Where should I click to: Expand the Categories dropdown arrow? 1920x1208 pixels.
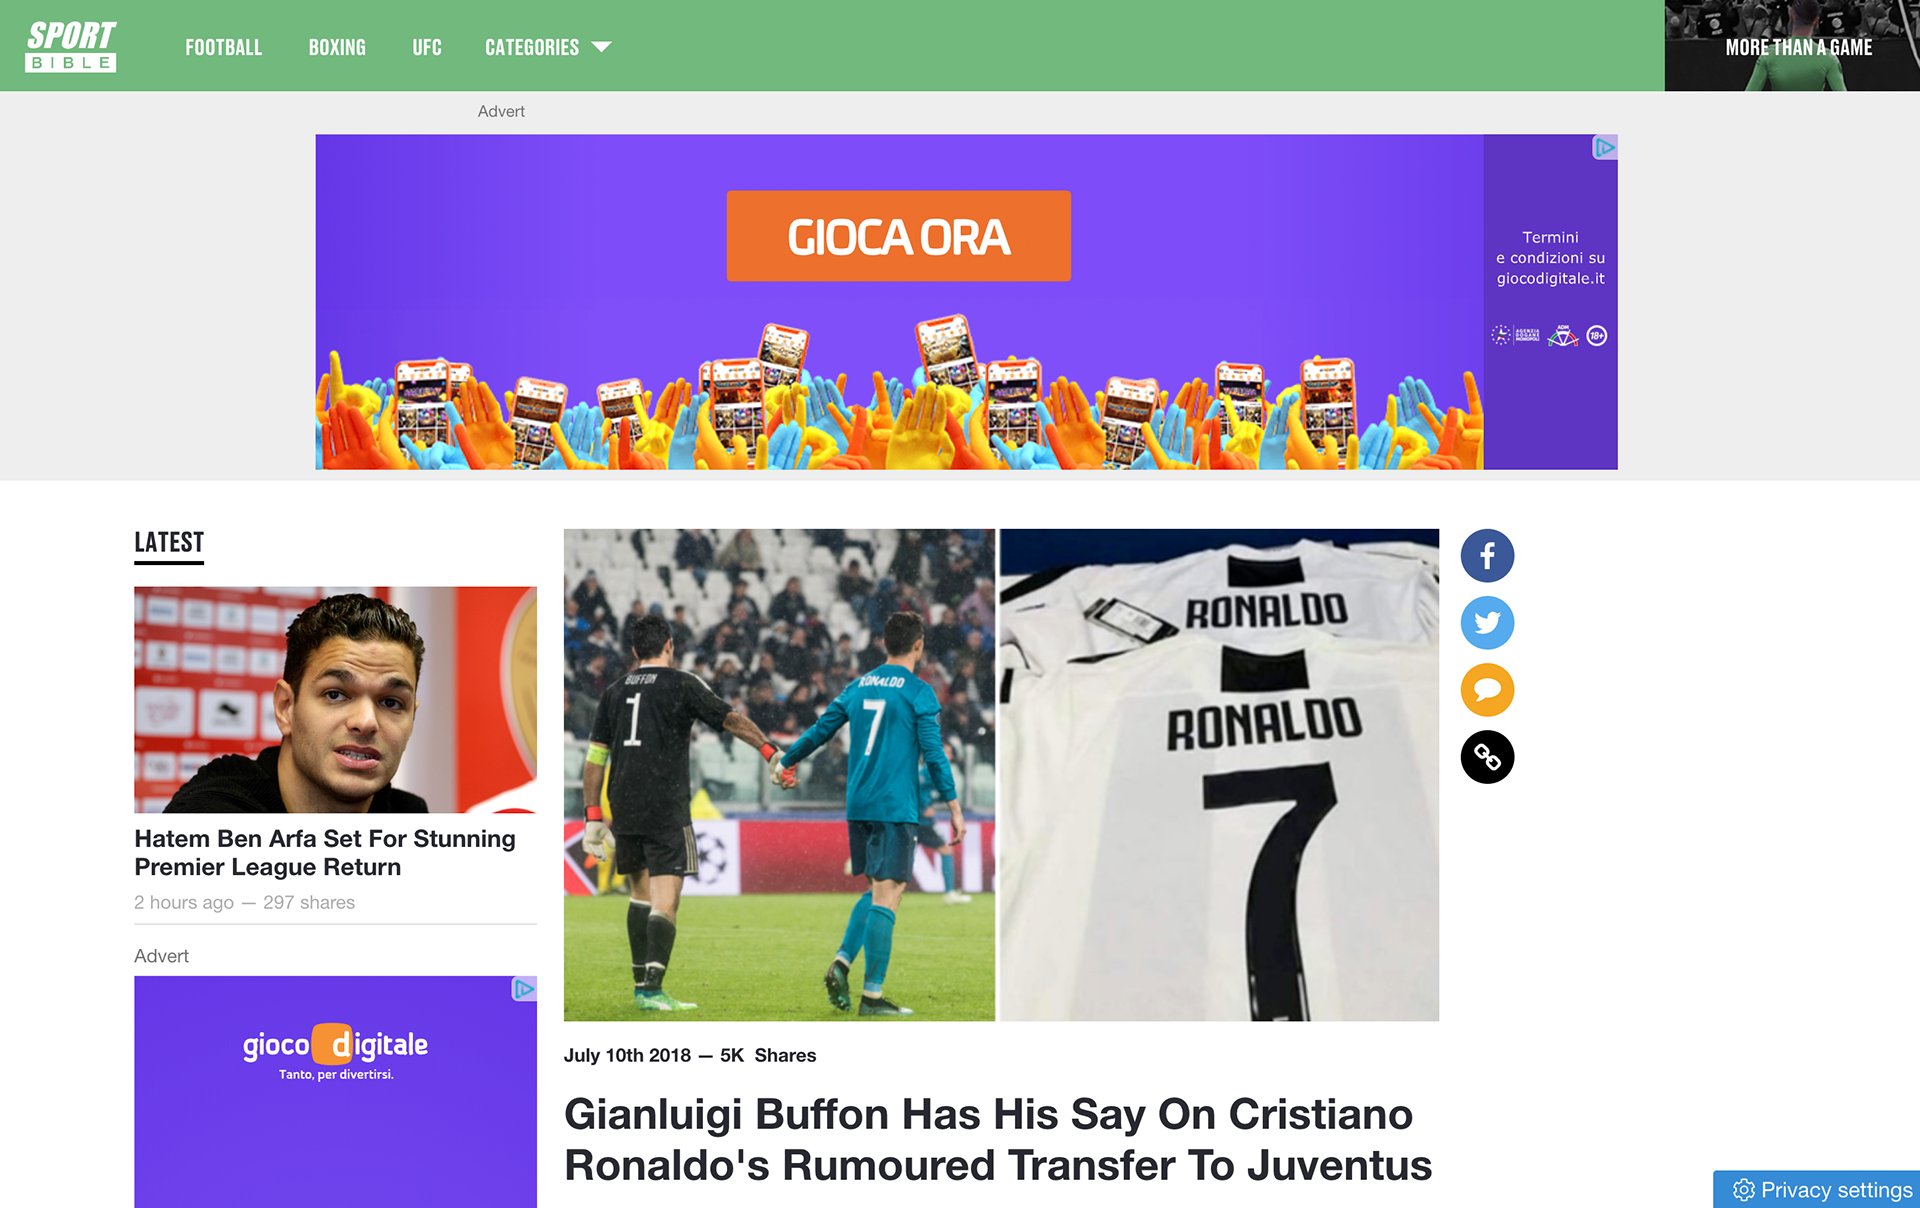point(601,47)
